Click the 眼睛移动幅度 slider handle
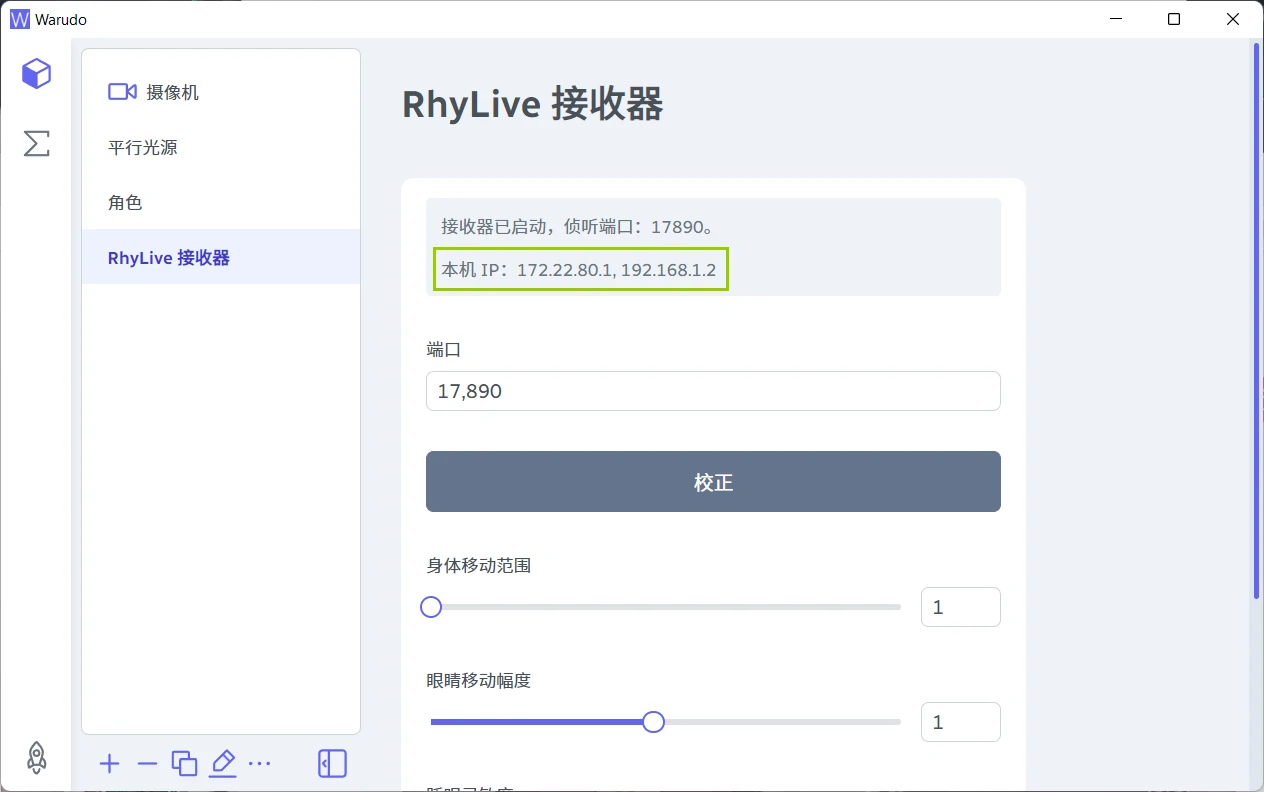 (653, 722)
